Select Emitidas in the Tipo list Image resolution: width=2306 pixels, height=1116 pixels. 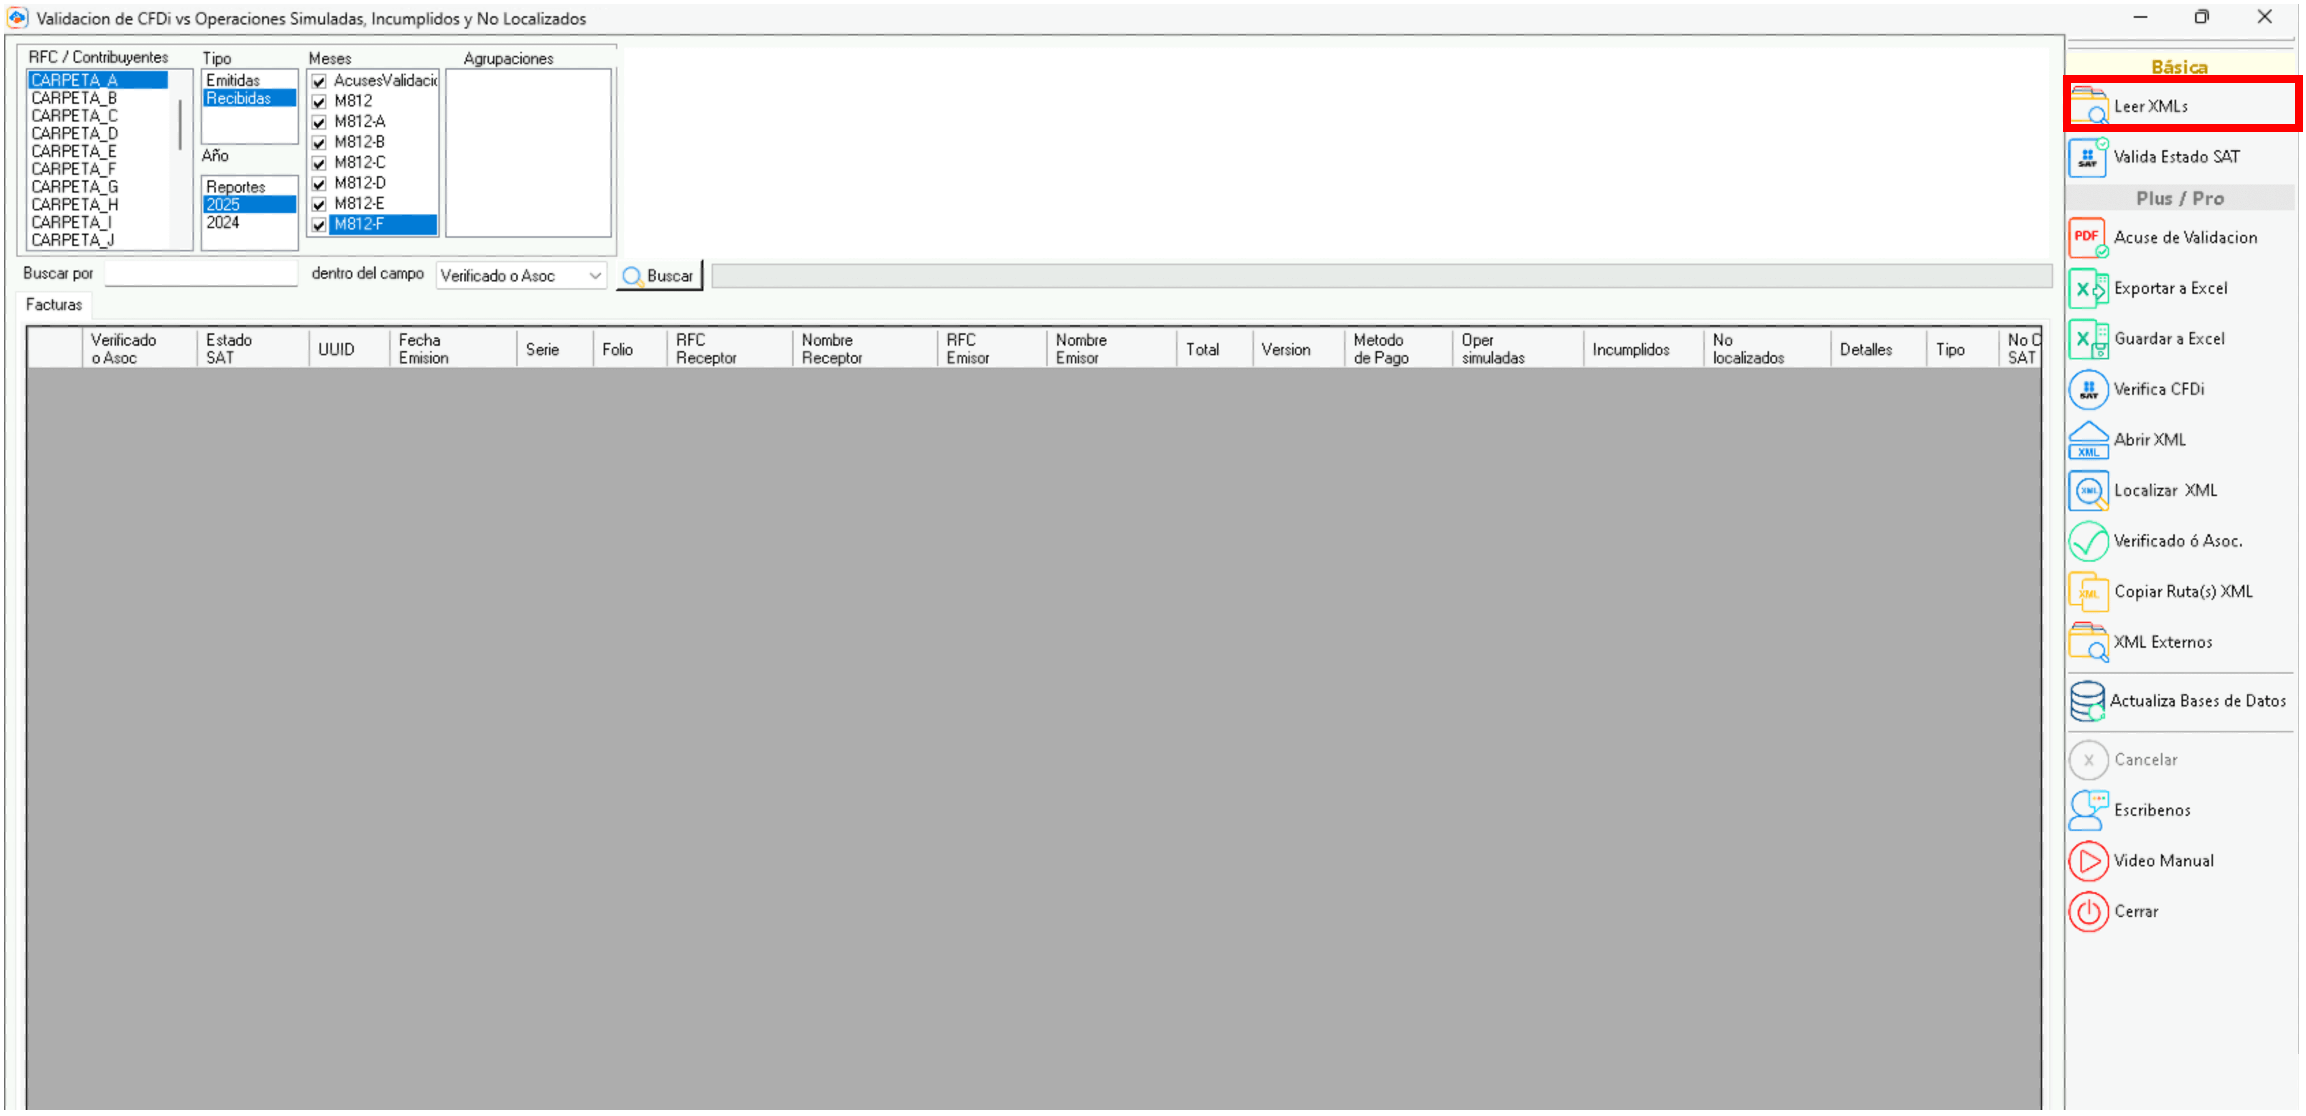[x=233, y=80]
